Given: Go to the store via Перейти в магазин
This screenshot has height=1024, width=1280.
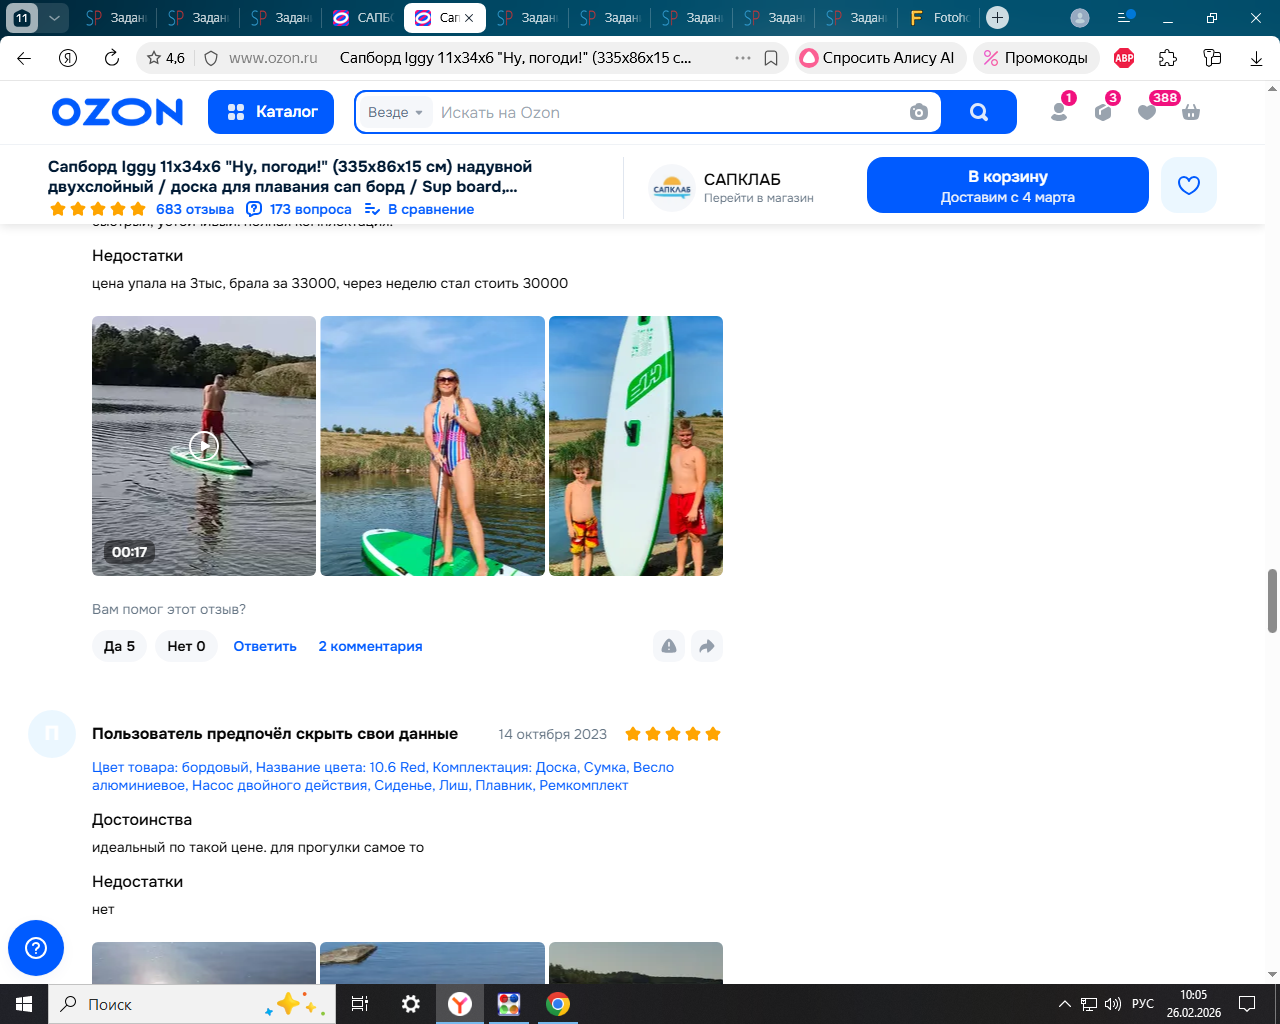Looking at the screenshot, I should pos(759,198).
